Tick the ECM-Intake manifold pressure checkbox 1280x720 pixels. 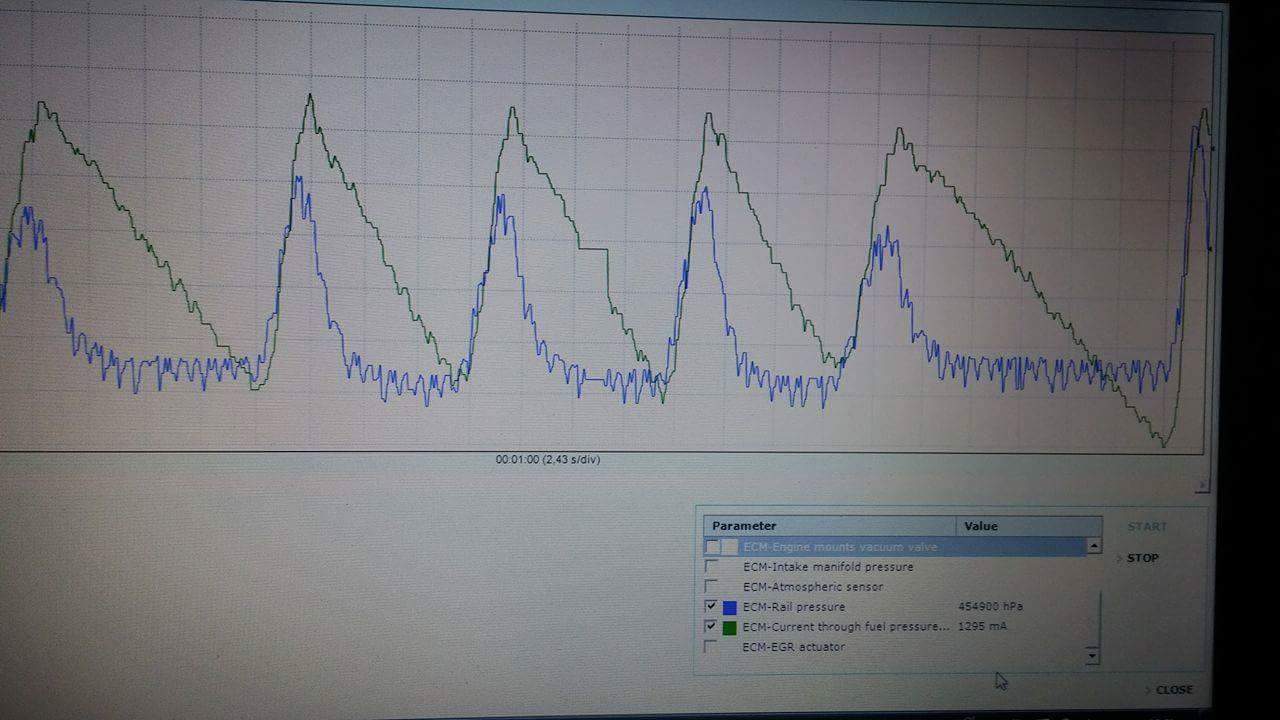point(711,567)
